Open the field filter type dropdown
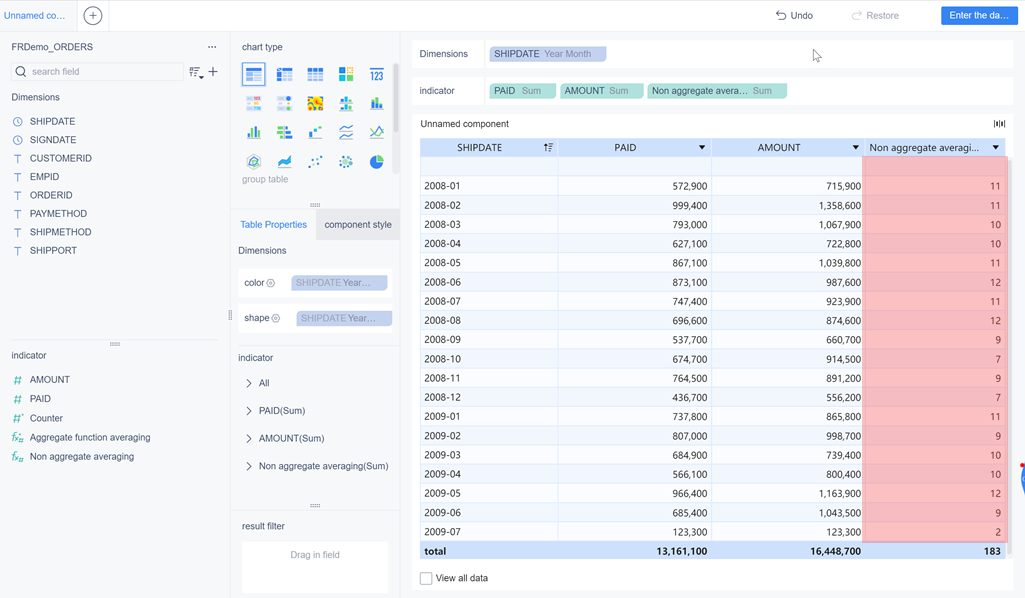This screenshot has height=598, width=1025. click(196, 72)
